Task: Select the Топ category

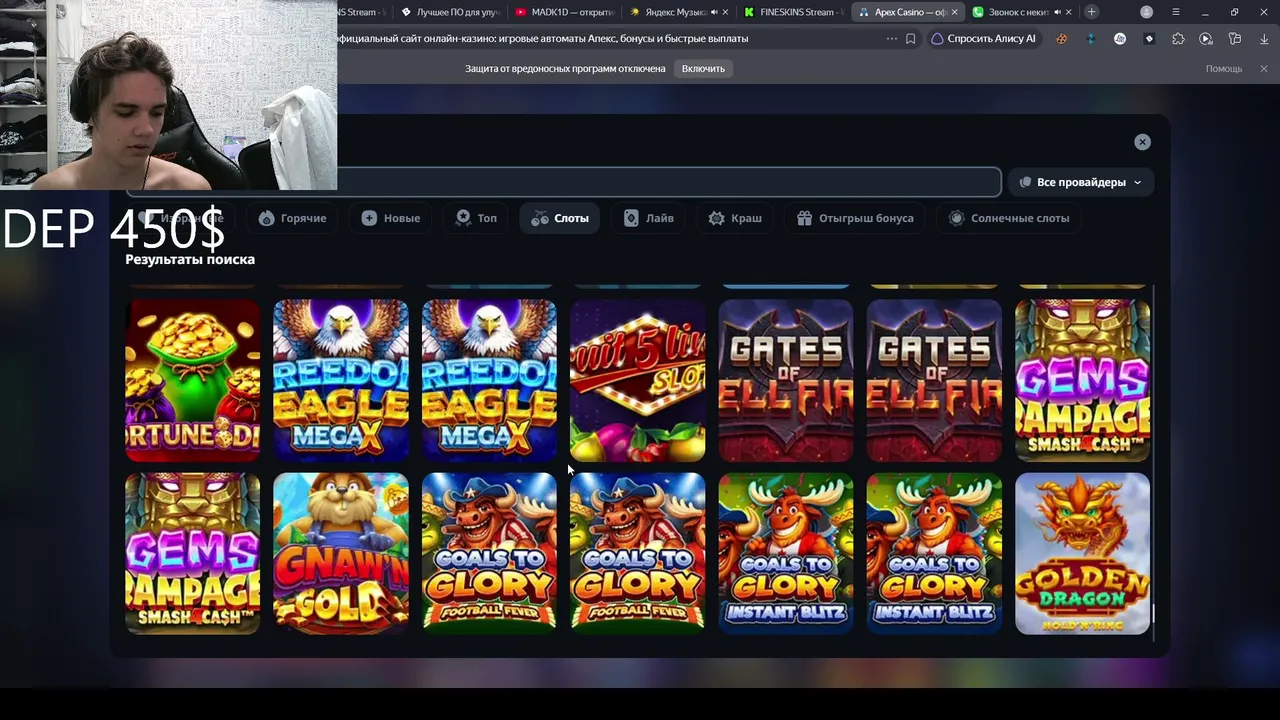Action: [x=476, y=218]
